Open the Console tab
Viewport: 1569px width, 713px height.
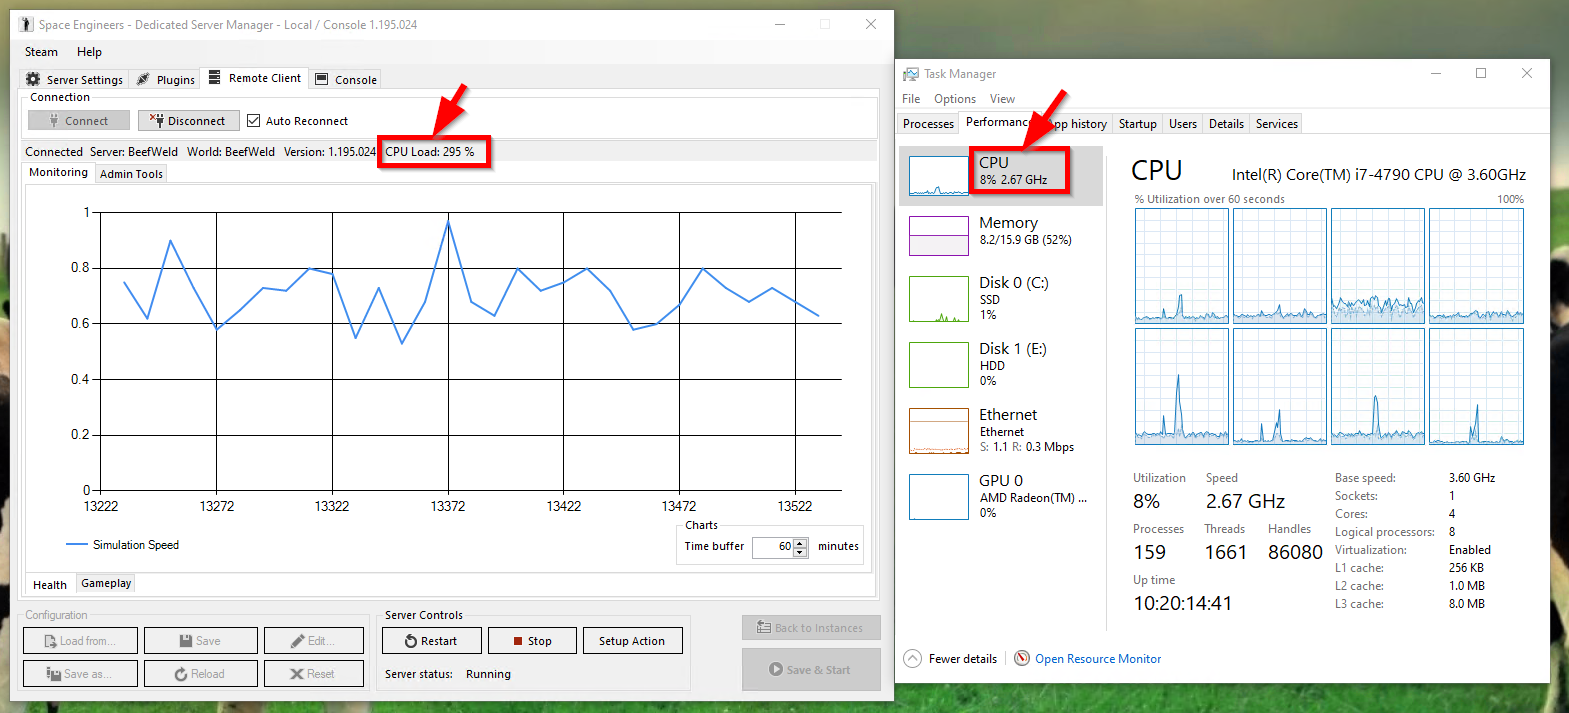pos(346,79)
